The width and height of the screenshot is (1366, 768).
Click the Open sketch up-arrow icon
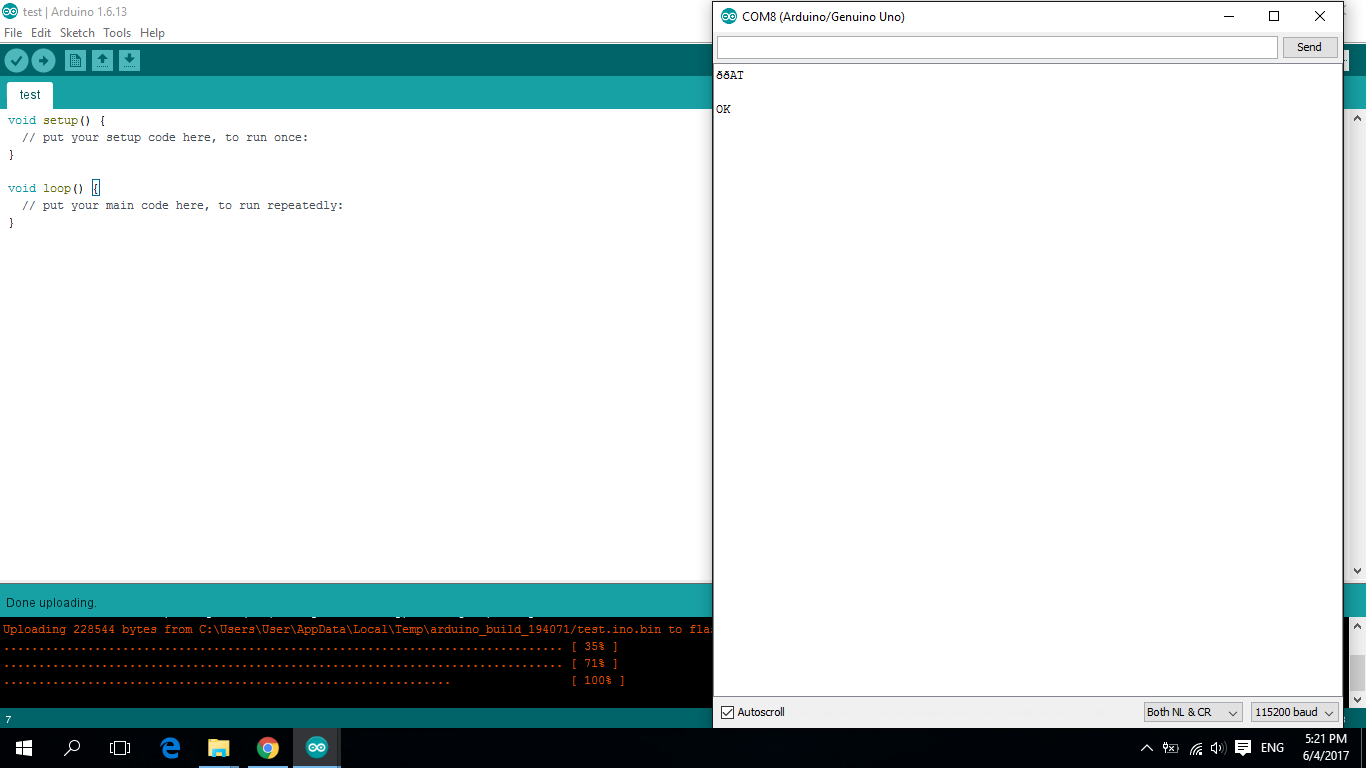102,61
